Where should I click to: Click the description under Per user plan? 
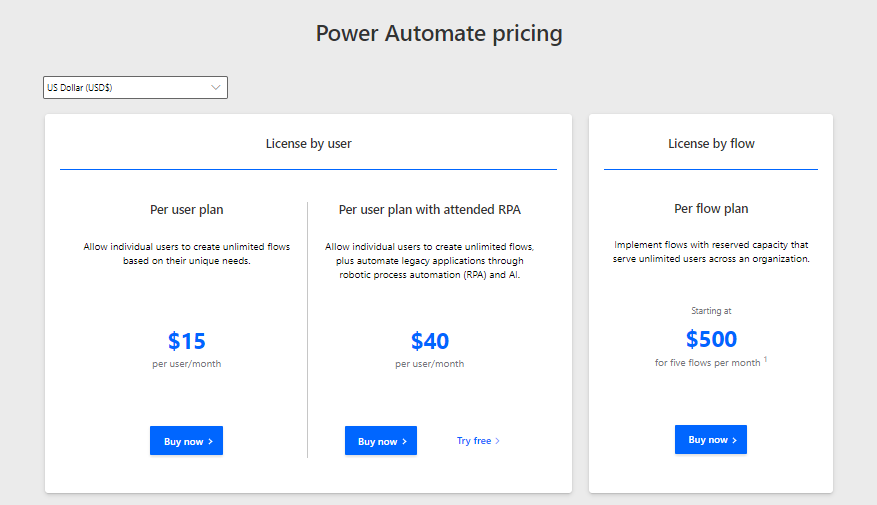[186, 253]
